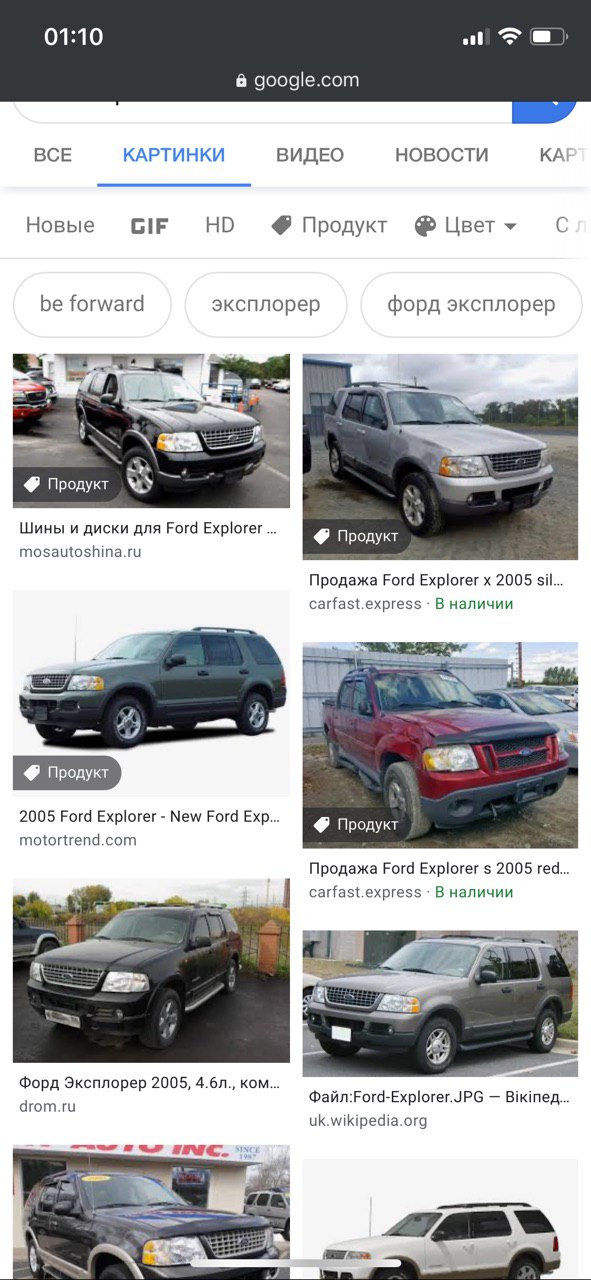The image size is (591, 1280).
Task: Select the GIF filter icon
Action: 150,226
